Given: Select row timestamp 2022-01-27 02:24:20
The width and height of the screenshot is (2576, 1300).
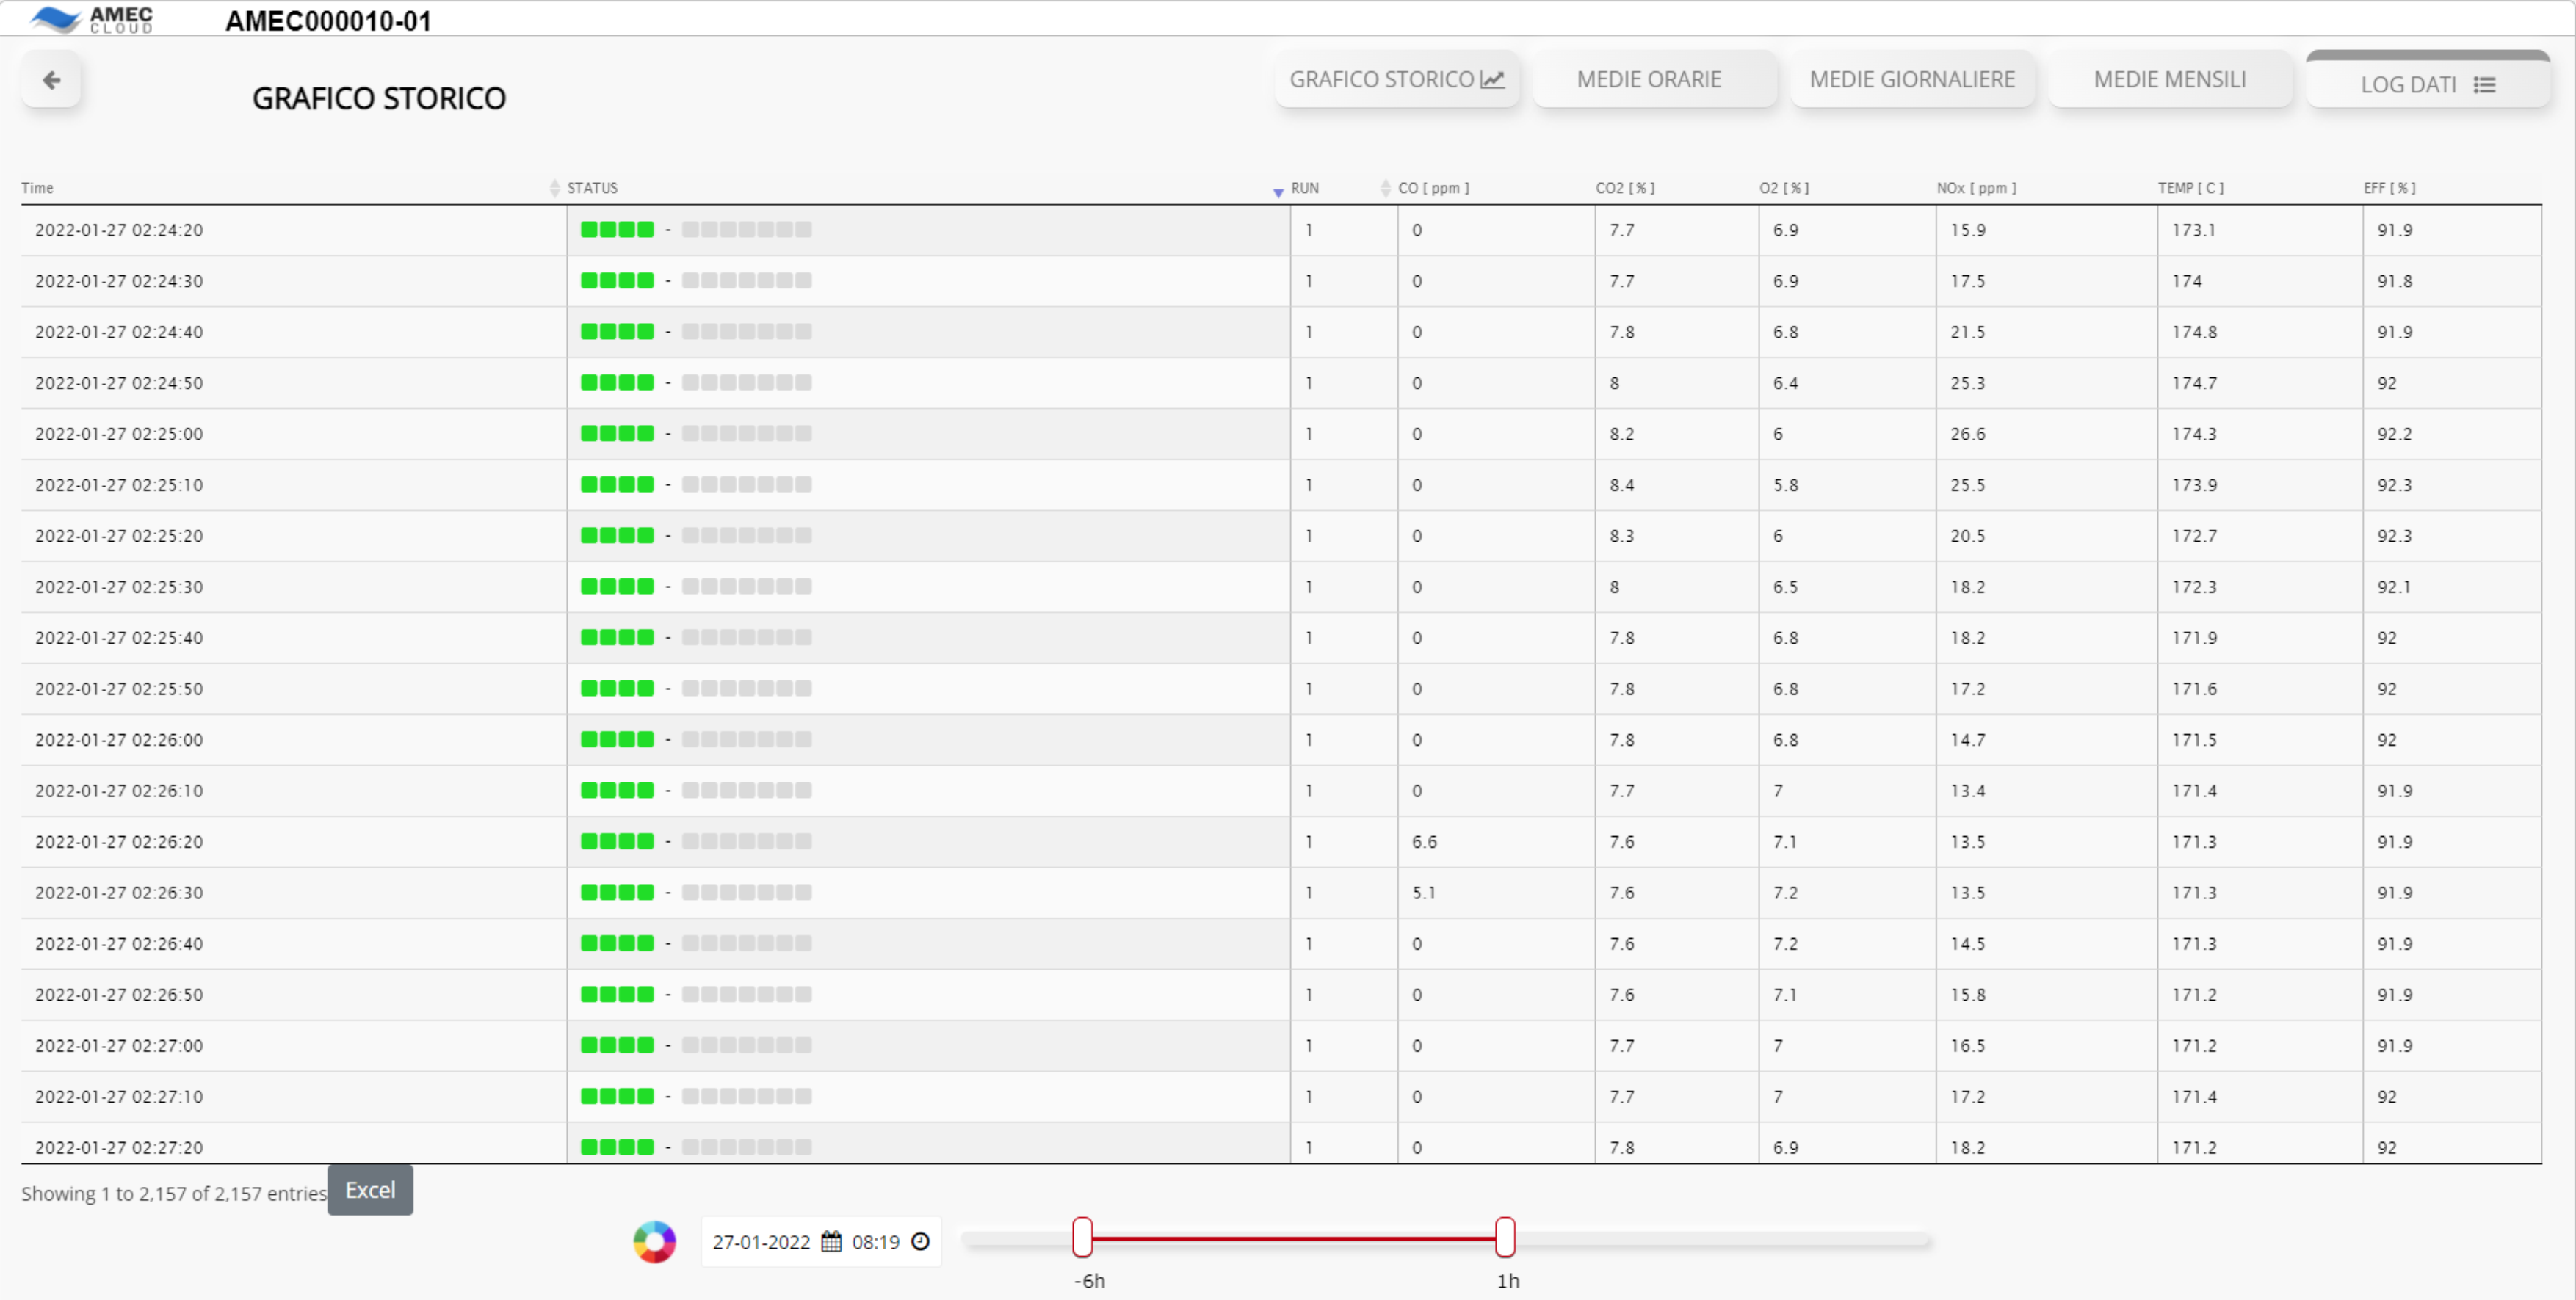Looking at the screenshot, I should [119, 230].
